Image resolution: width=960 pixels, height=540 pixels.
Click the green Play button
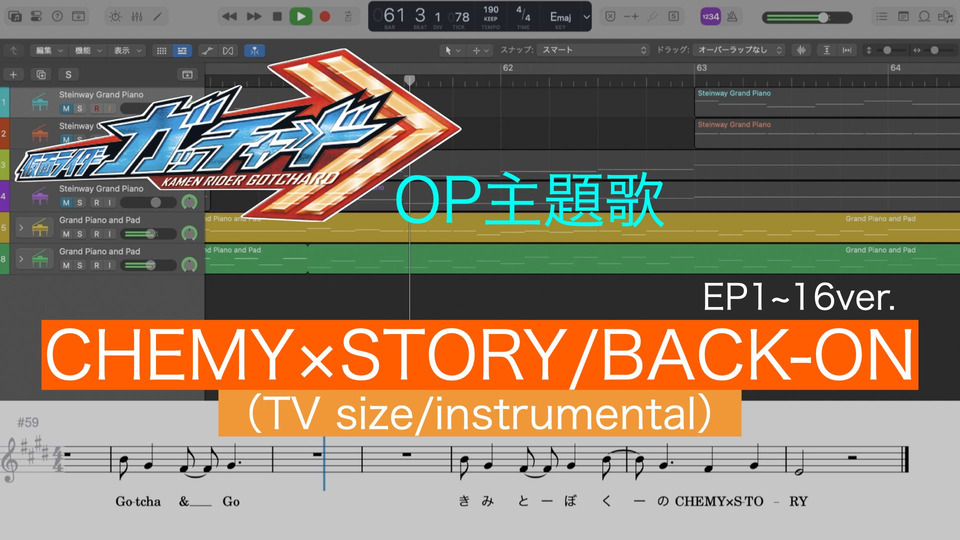301,17
